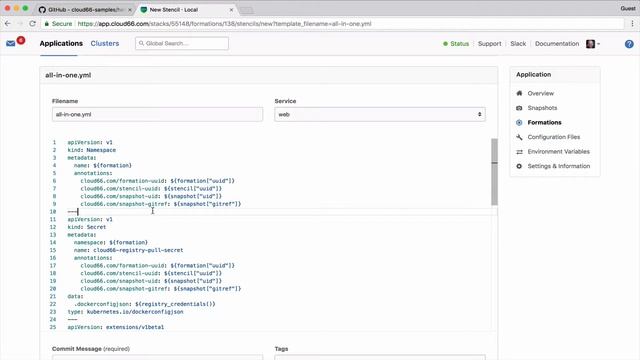Click the Snapshots camera icon
The image size is (640, 360).
coord(519,108)
